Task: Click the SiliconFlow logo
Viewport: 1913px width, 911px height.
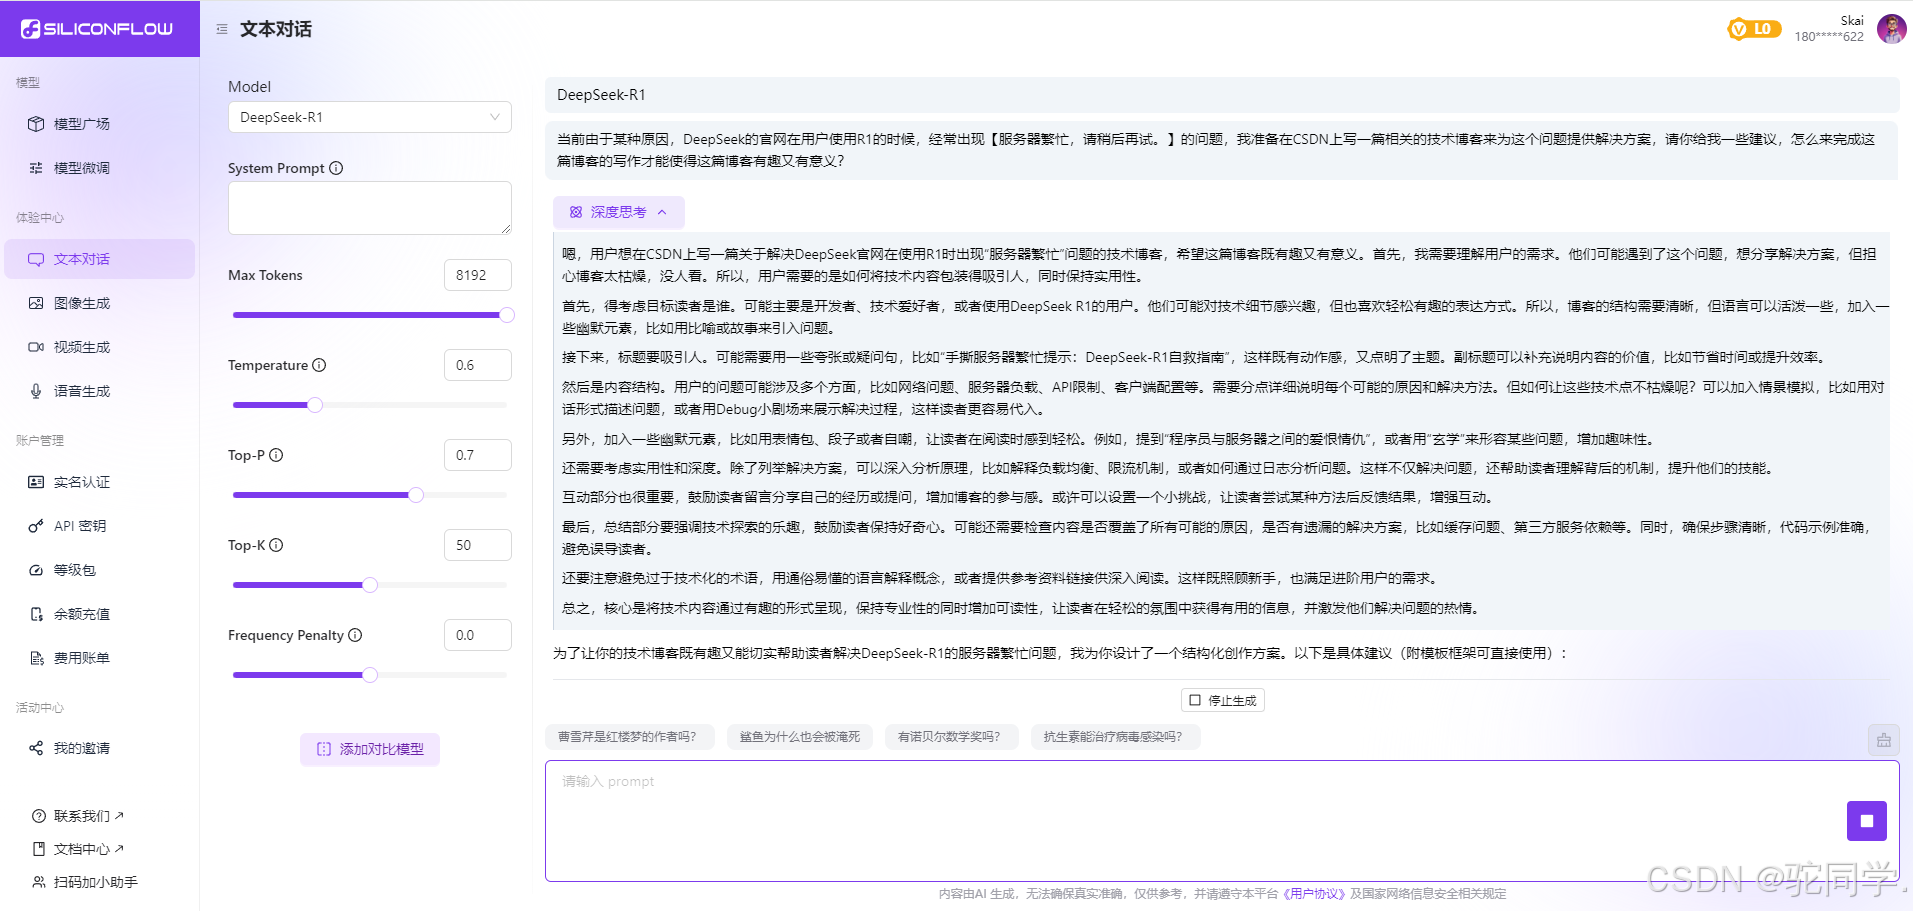Action: click(x=98, y=29)
